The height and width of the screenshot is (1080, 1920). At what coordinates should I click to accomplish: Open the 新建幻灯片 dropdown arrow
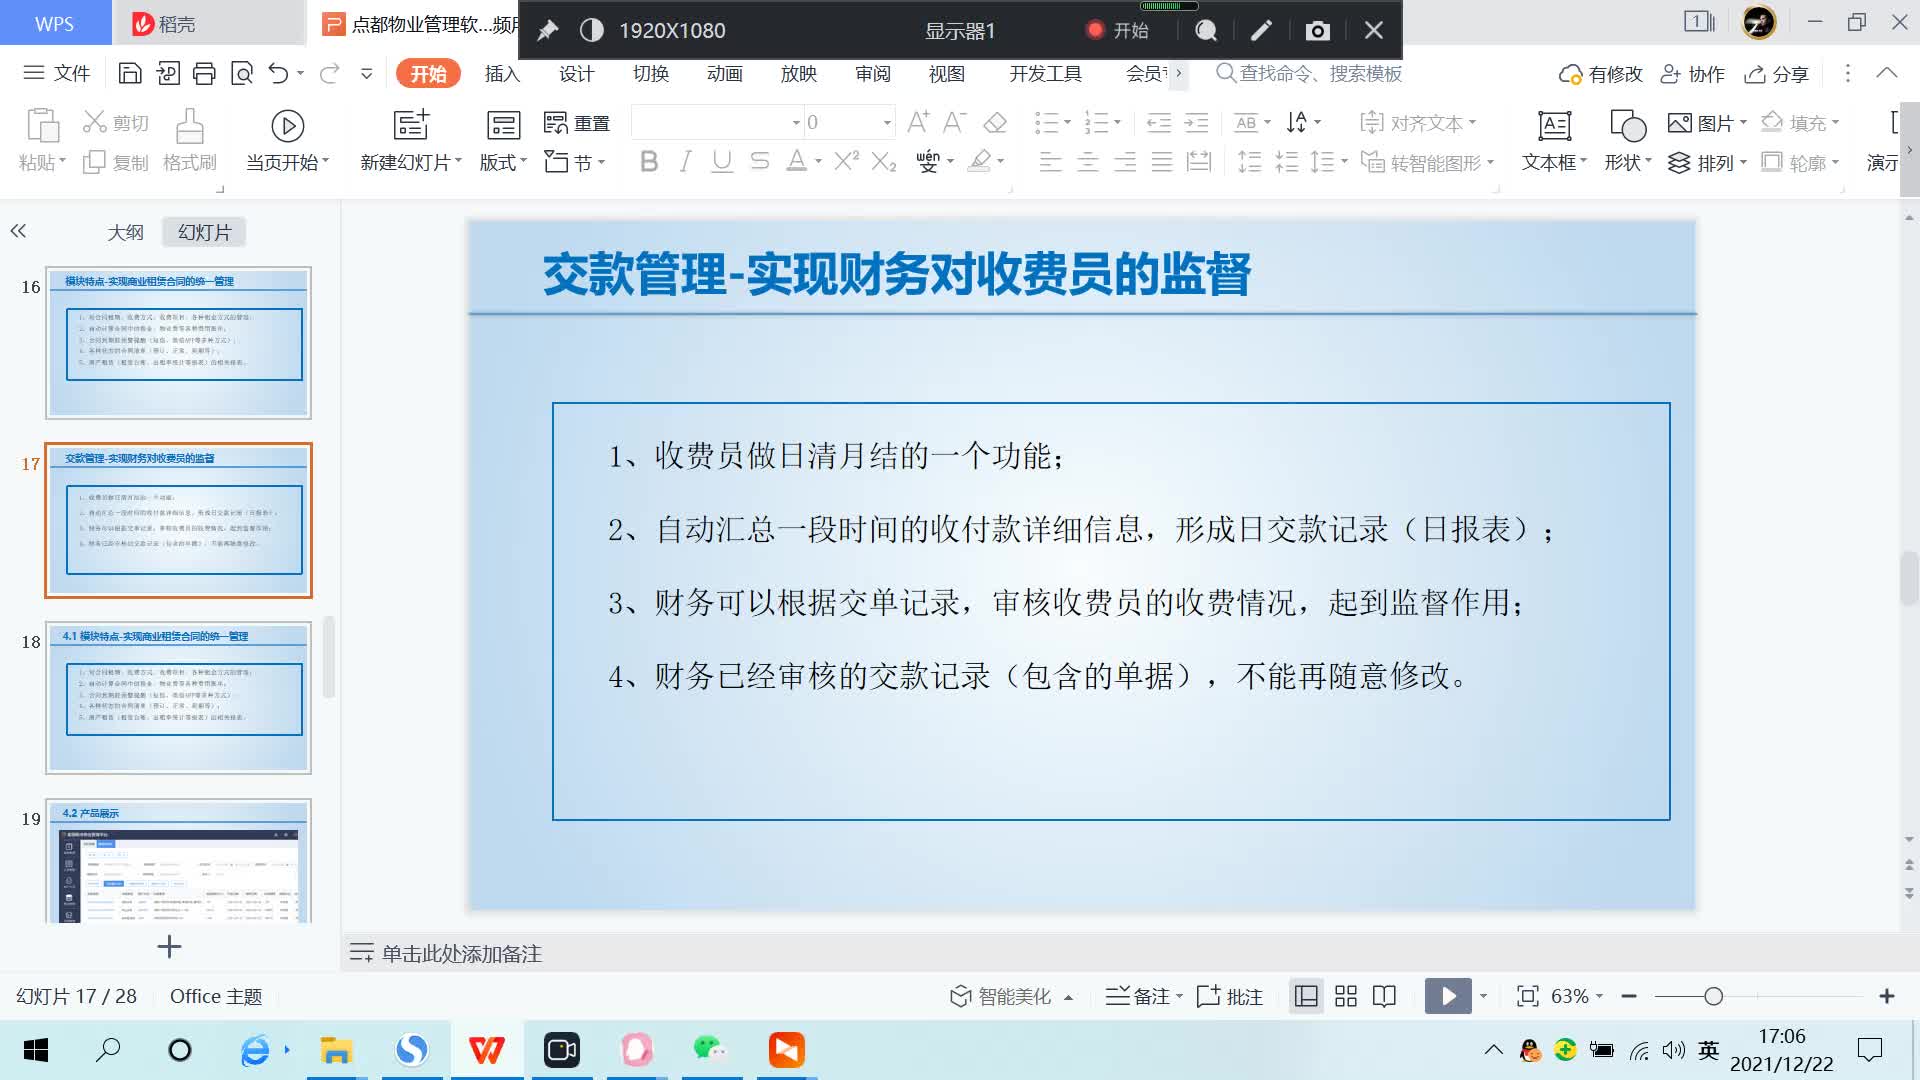pyautogui.click(x=456, y=161)
